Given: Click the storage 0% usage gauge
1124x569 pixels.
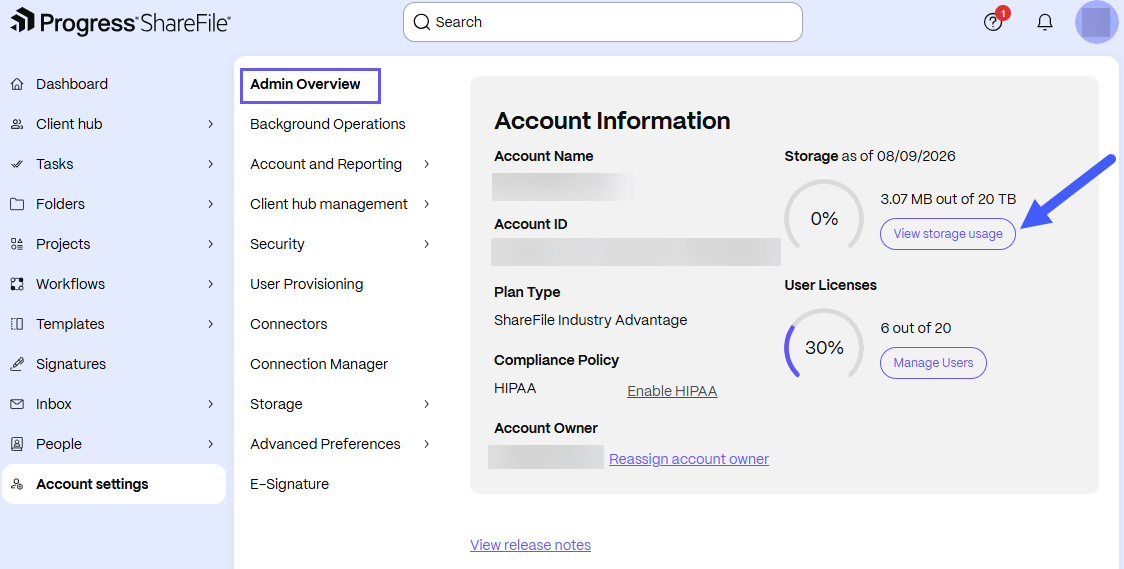Looking at the screenshot, I should [824, 217].
